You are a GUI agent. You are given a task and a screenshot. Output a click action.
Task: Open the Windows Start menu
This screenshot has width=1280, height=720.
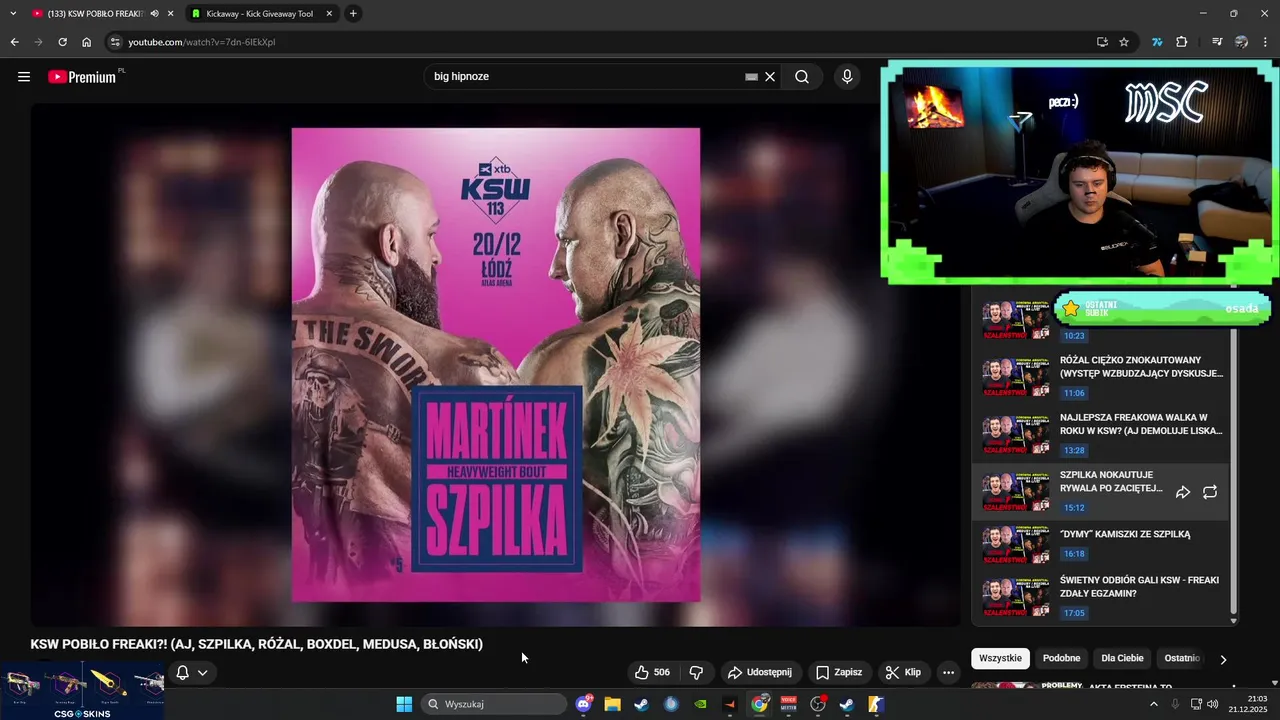pos(404,704)
